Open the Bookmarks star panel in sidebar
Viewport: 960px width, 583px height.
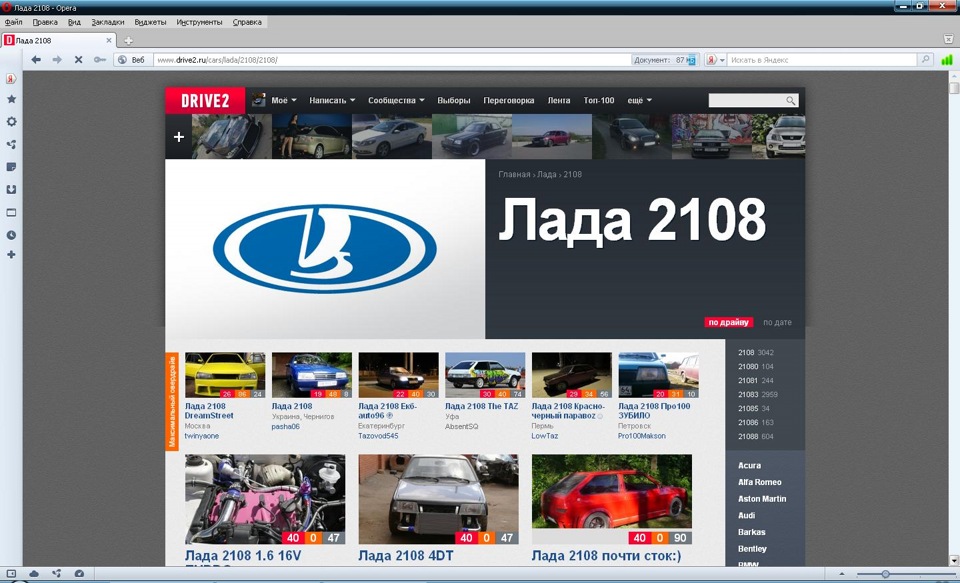point(11,99)
